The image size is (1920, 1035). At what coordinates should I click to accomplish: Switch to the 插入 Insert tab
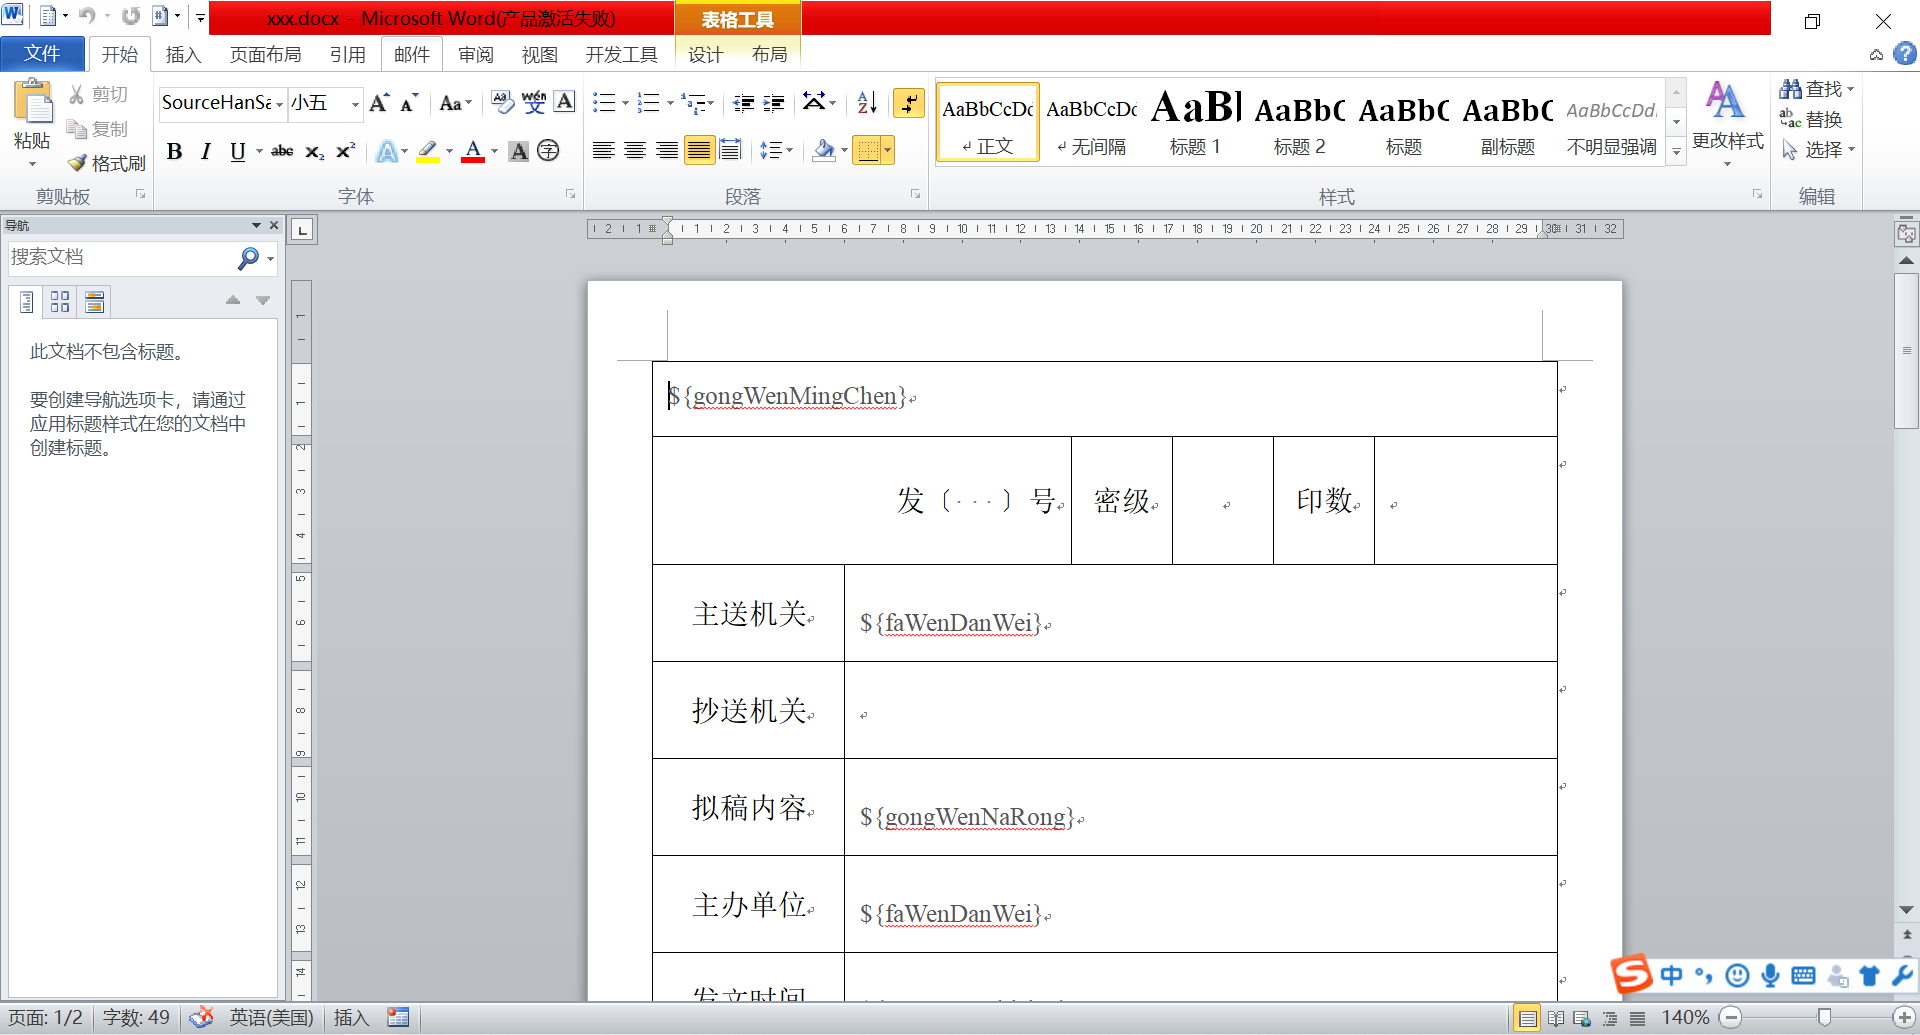pos(183,55)
